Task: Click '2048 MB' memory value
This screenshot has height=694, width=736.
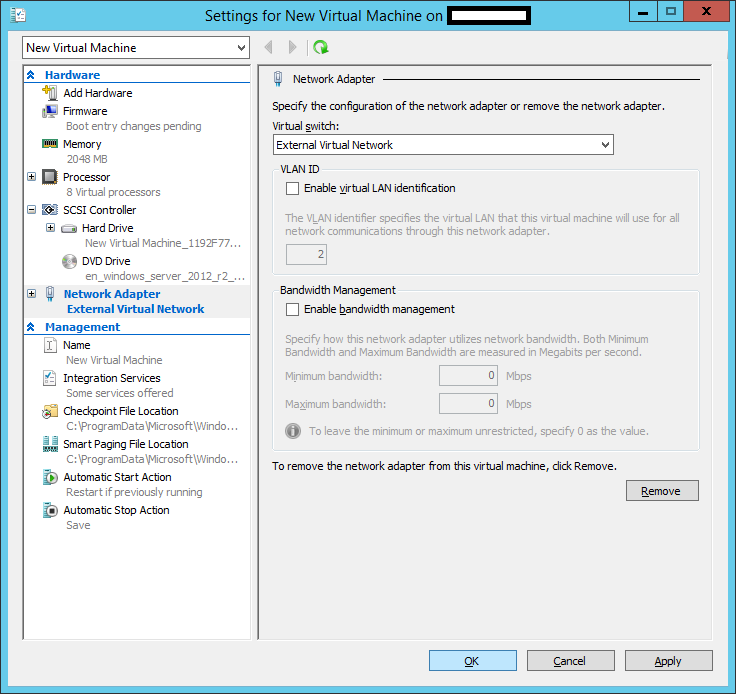Action: (87, 159)
